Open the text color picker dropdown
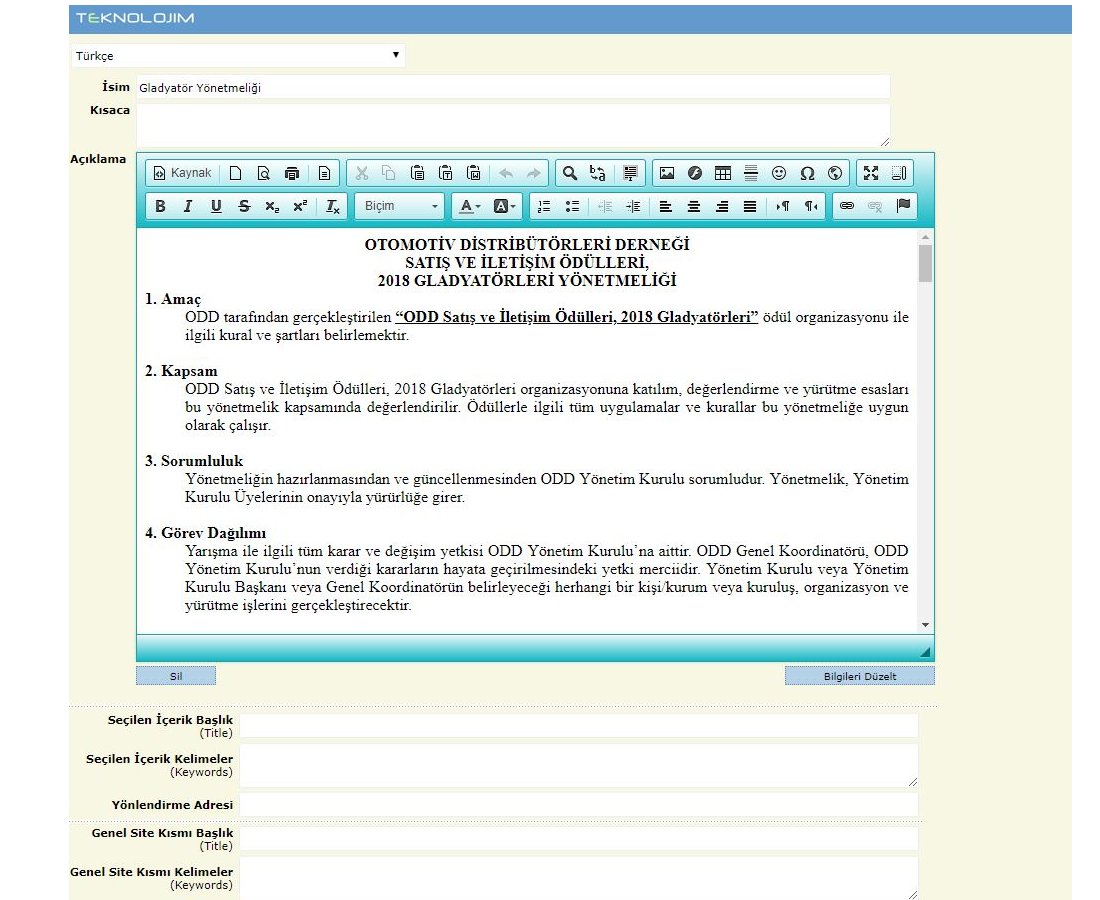This screenshot has width=1100, height=900. click(x=469, y=206)
